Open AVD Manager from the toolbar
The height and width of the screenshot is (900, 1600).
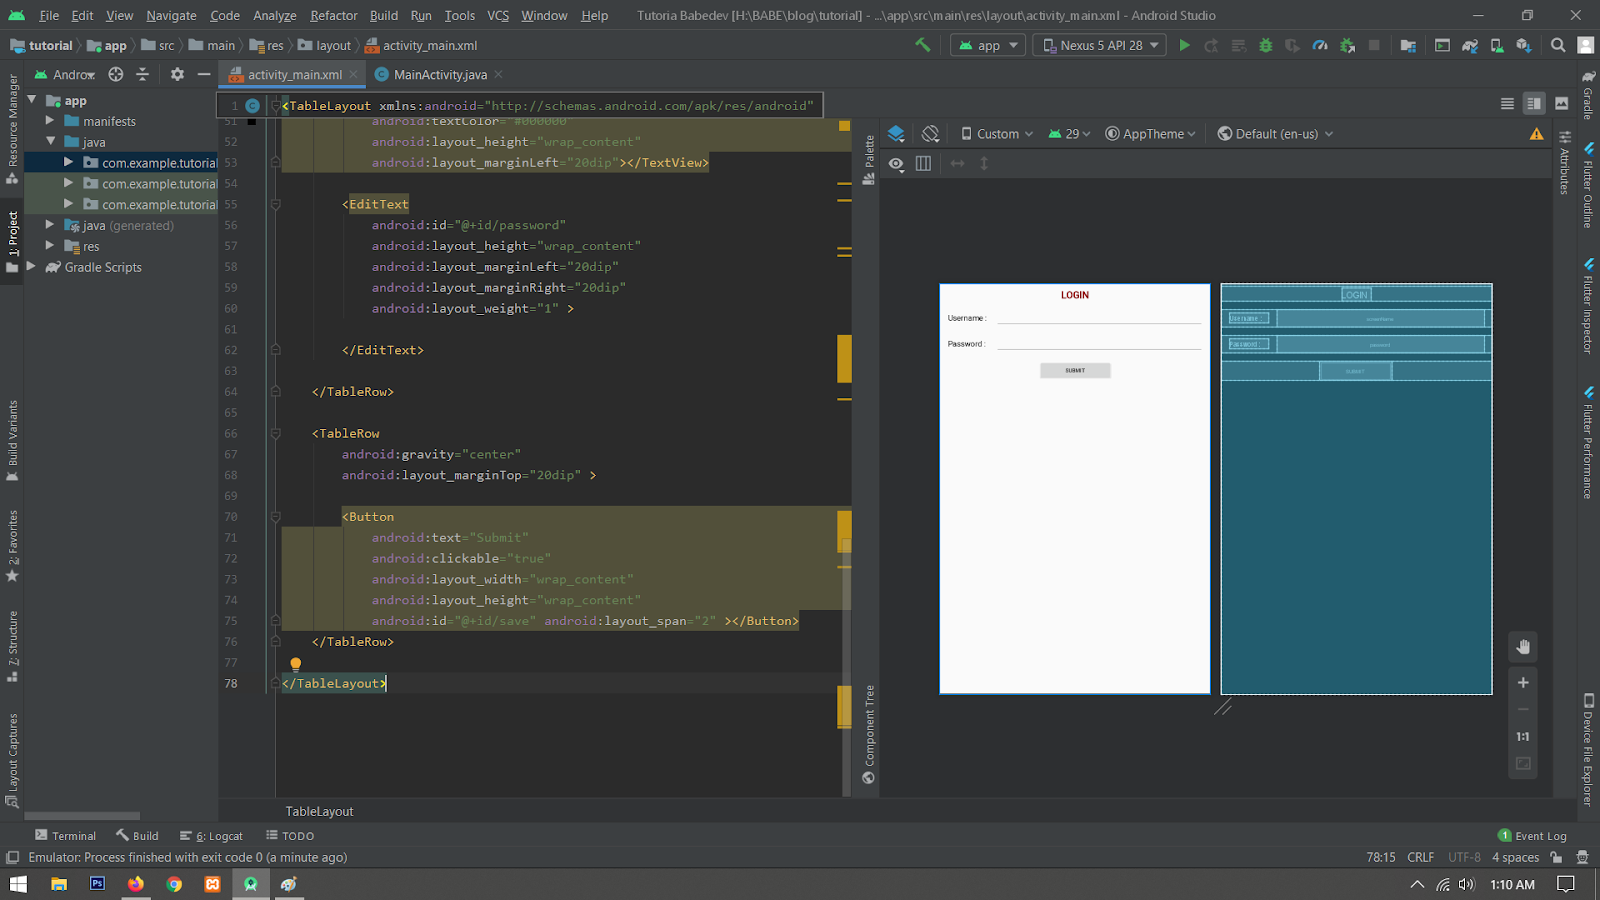click(x=1496, y=45)
